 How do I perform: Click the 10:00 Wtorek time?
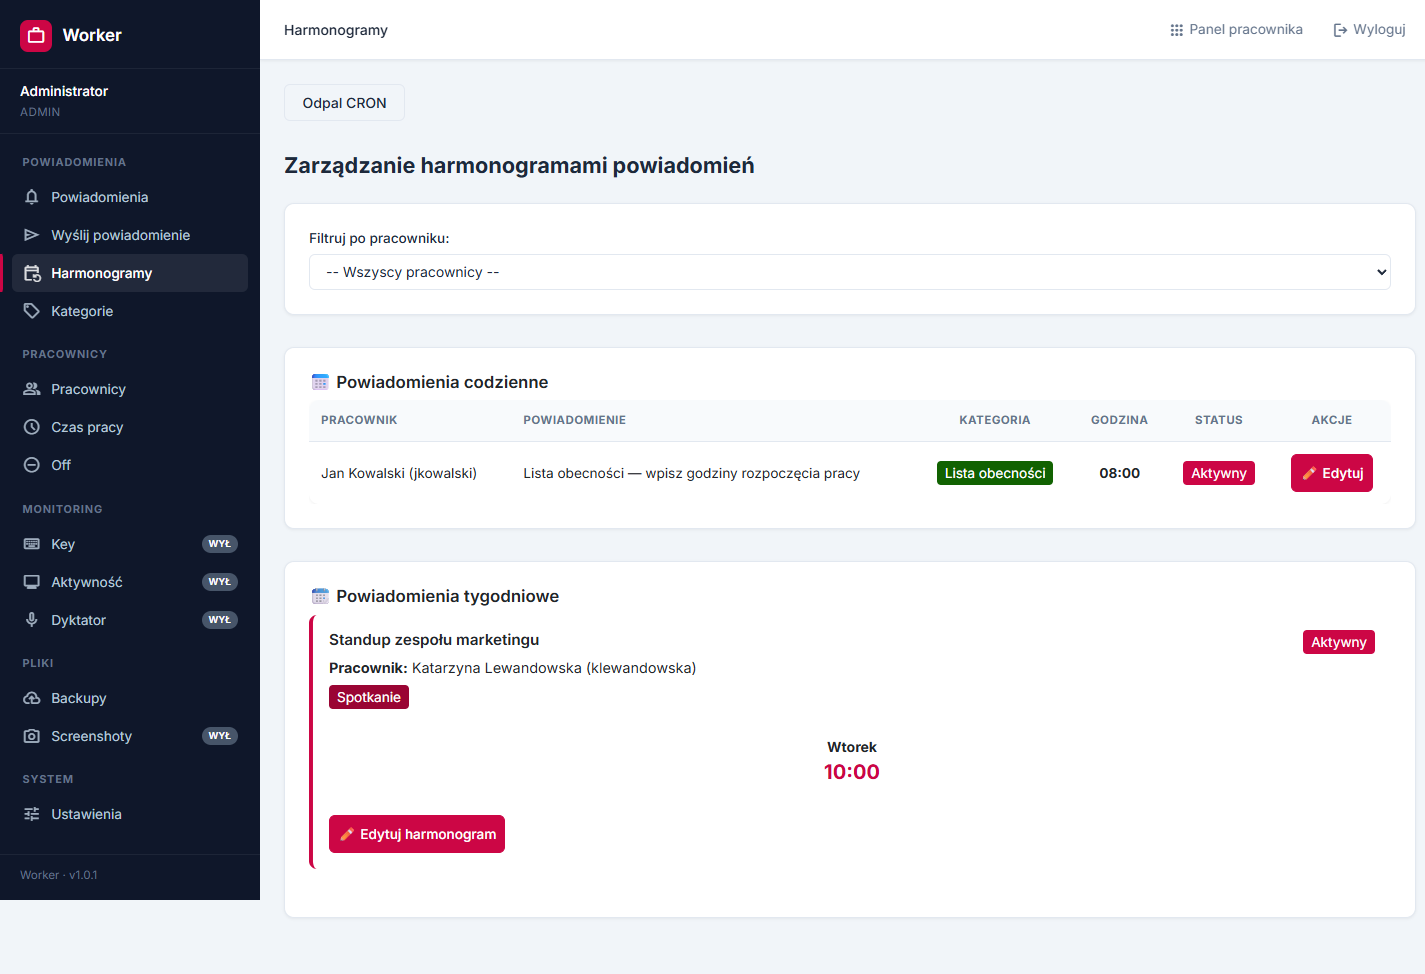click(x=852, y=772)
